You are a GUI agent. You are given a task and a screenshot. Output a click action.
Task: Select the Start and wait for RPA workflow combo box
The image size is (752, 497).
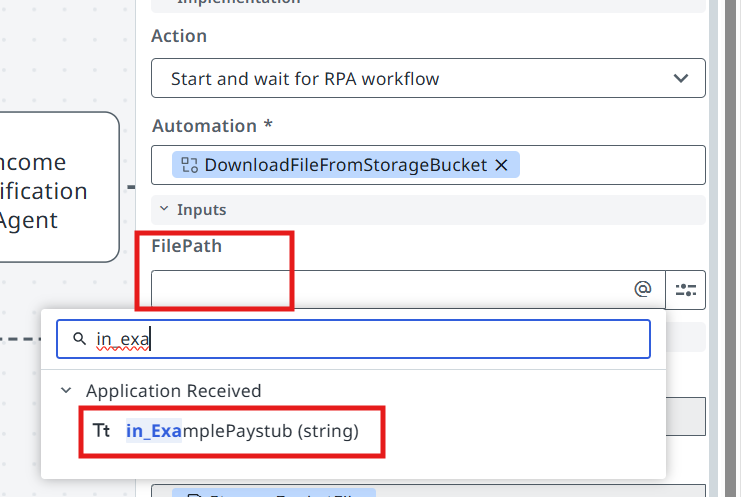click(x=428, y=78)
